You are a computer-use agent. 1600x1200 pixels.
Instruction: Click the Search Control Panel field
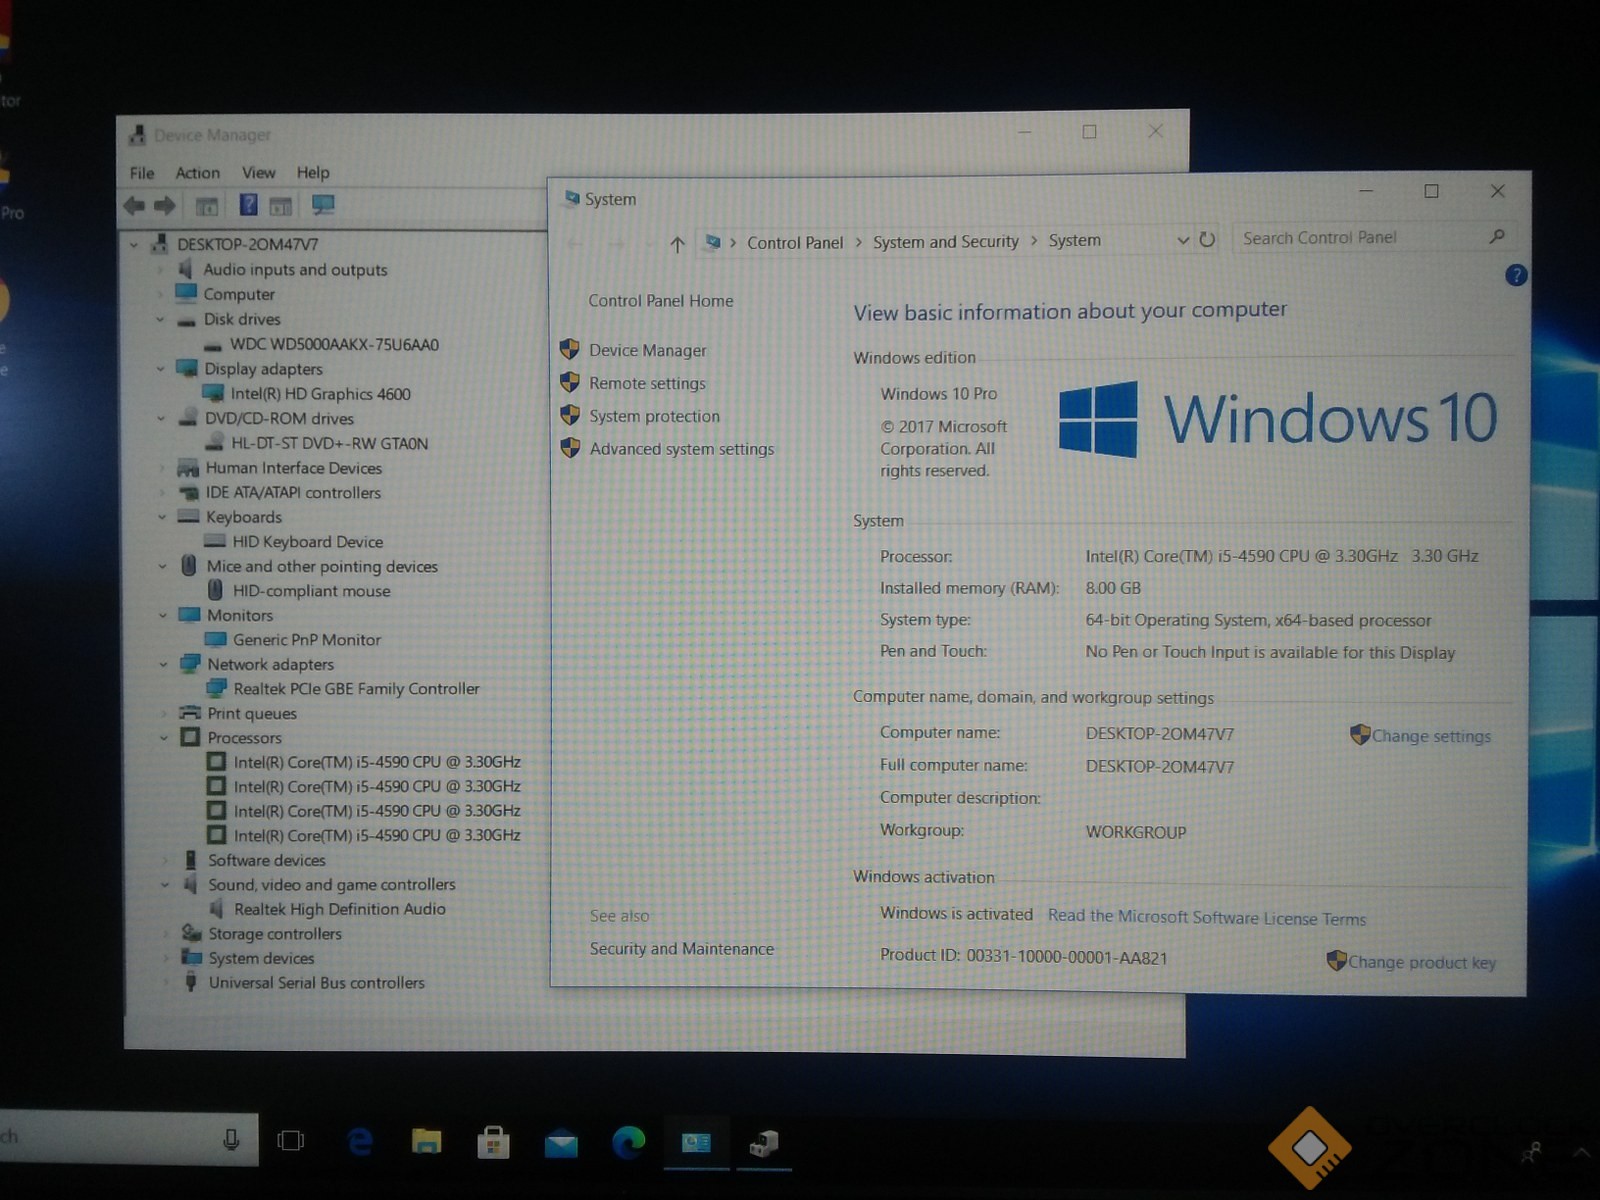tap(1360, 238)
